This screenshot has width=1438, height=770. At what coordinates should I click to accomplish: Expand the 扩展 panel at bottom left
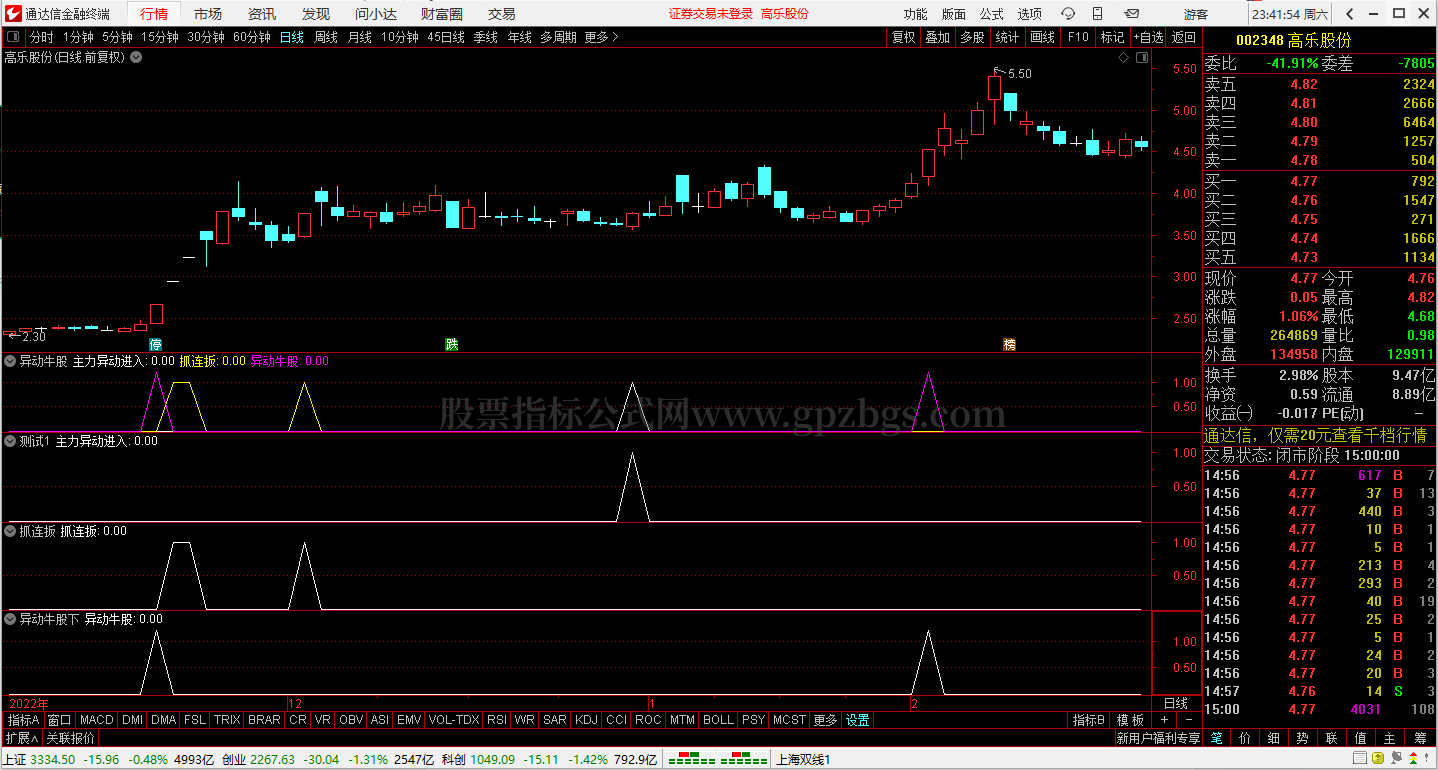pyautogui.click(x=21, y=738)
